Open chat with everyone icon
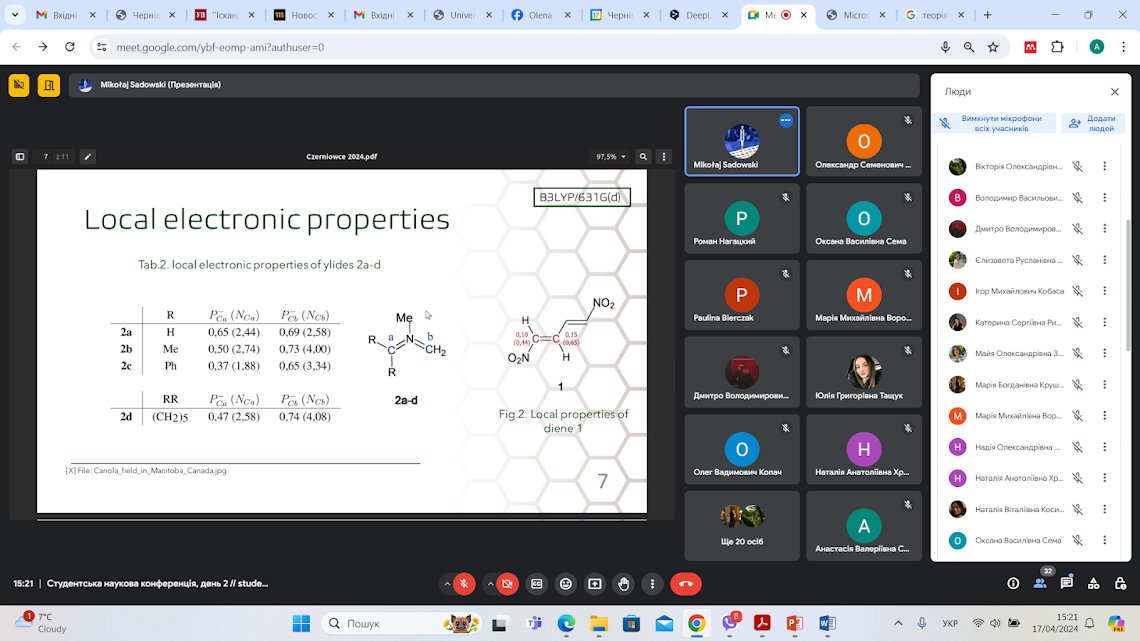 point(1067,584)
